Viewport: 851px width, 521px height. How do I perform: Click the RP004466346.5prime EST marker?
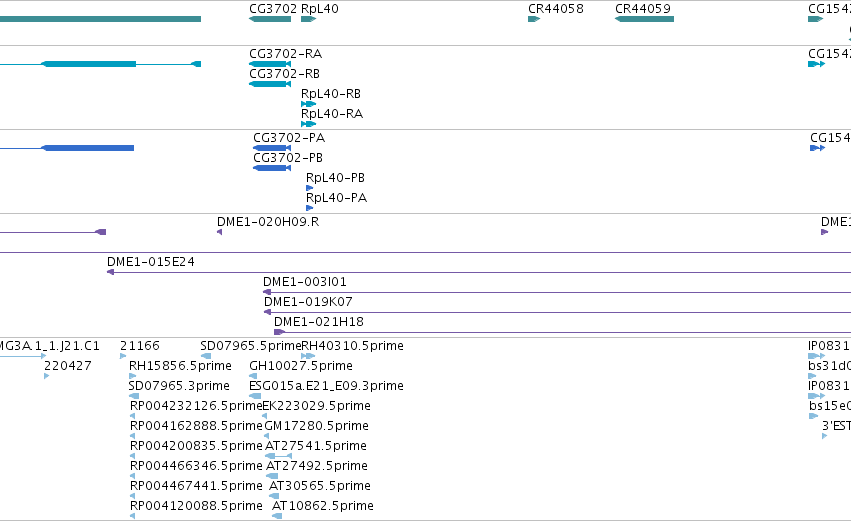[x=132, y=477]
